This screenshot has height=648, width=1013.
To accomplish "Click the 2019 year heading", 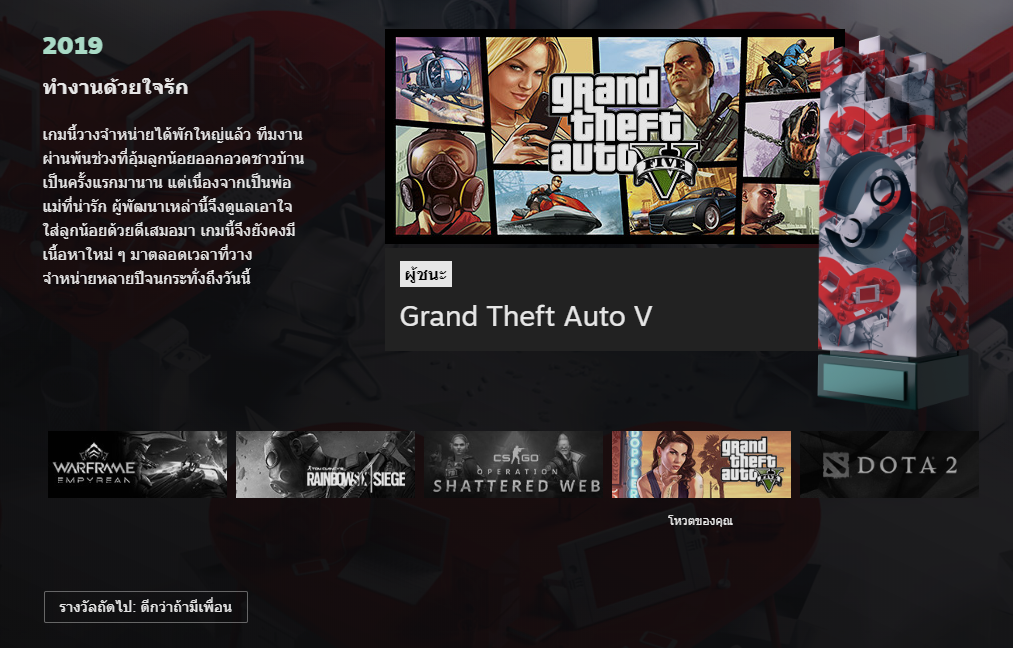I will point(73,45).
